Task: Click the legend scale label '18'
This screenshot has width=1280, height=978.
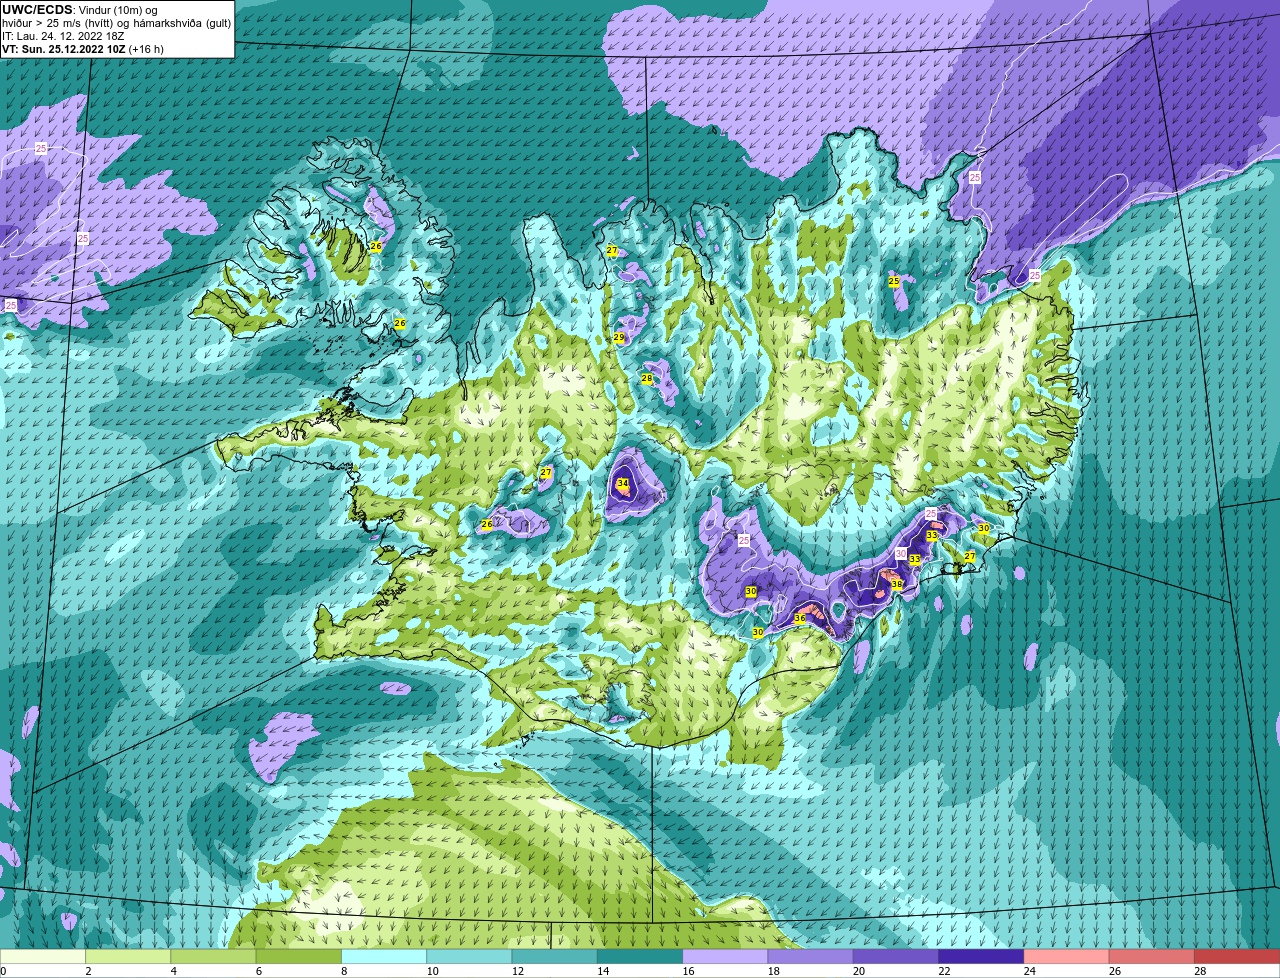Action: click(772, 971)
